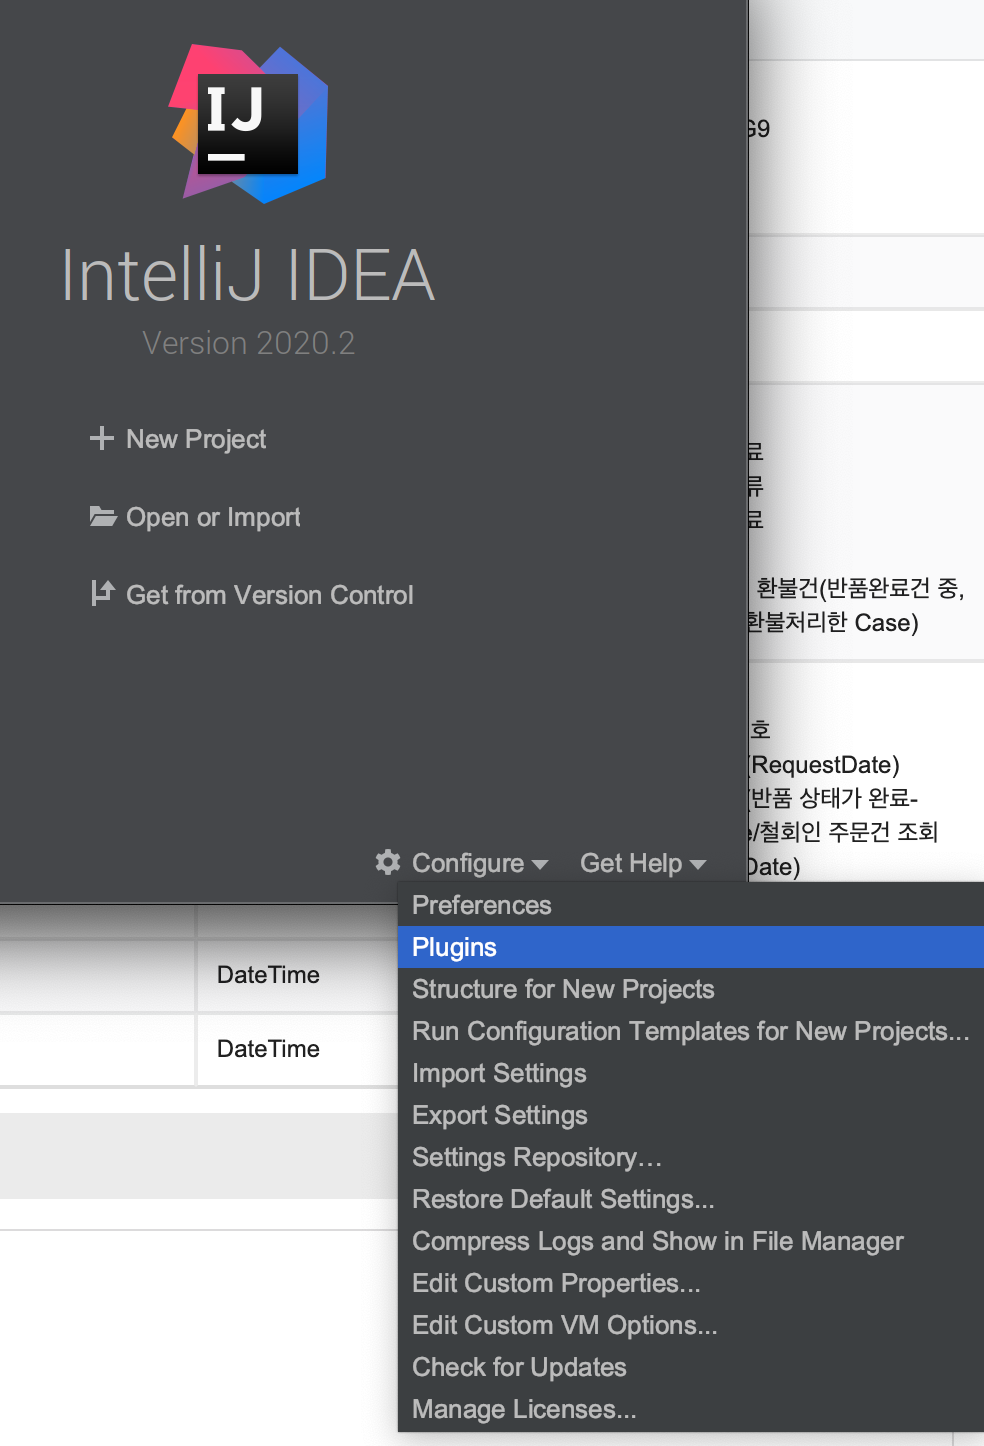Click the gear icon next to Configure
This screenshot has width=984, height=1446.
click(388, 862)
